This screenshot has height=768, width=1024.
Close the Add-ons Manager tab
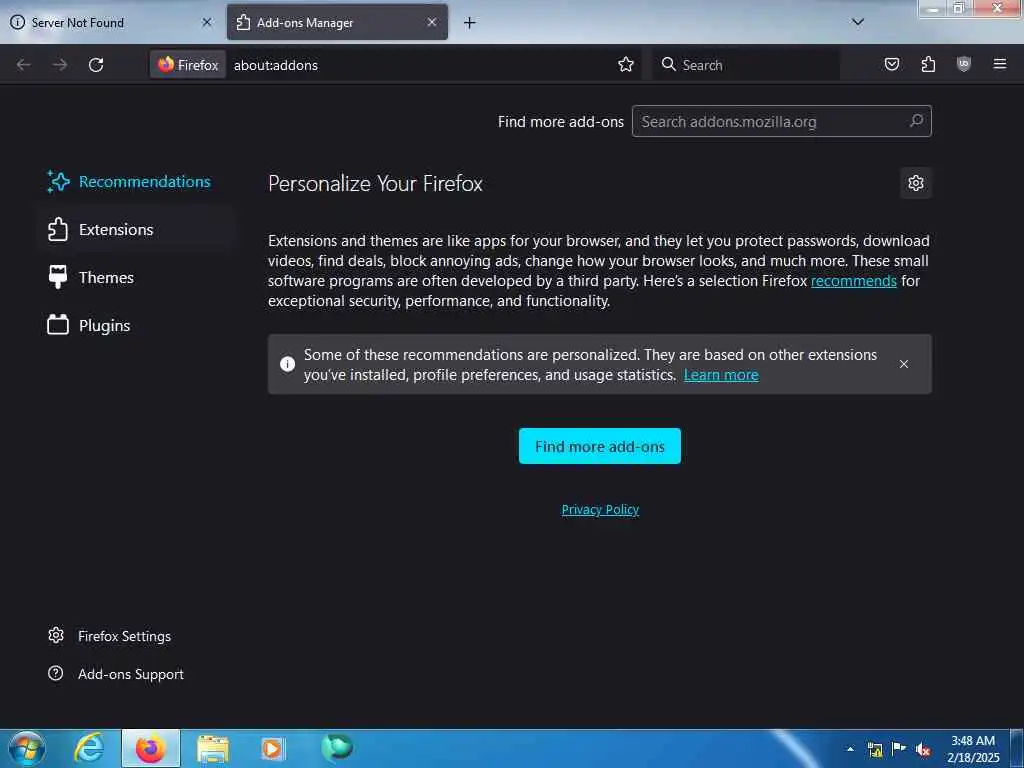[x=432, y=22]
